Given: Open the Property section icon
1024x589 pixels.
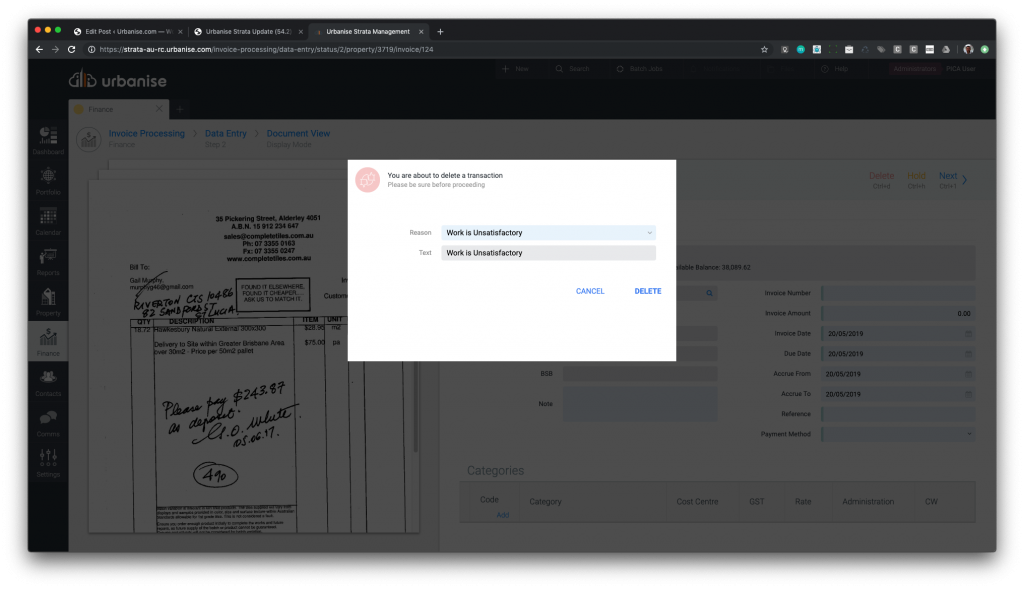Looking at the screenshot, I should pos(48,300).
